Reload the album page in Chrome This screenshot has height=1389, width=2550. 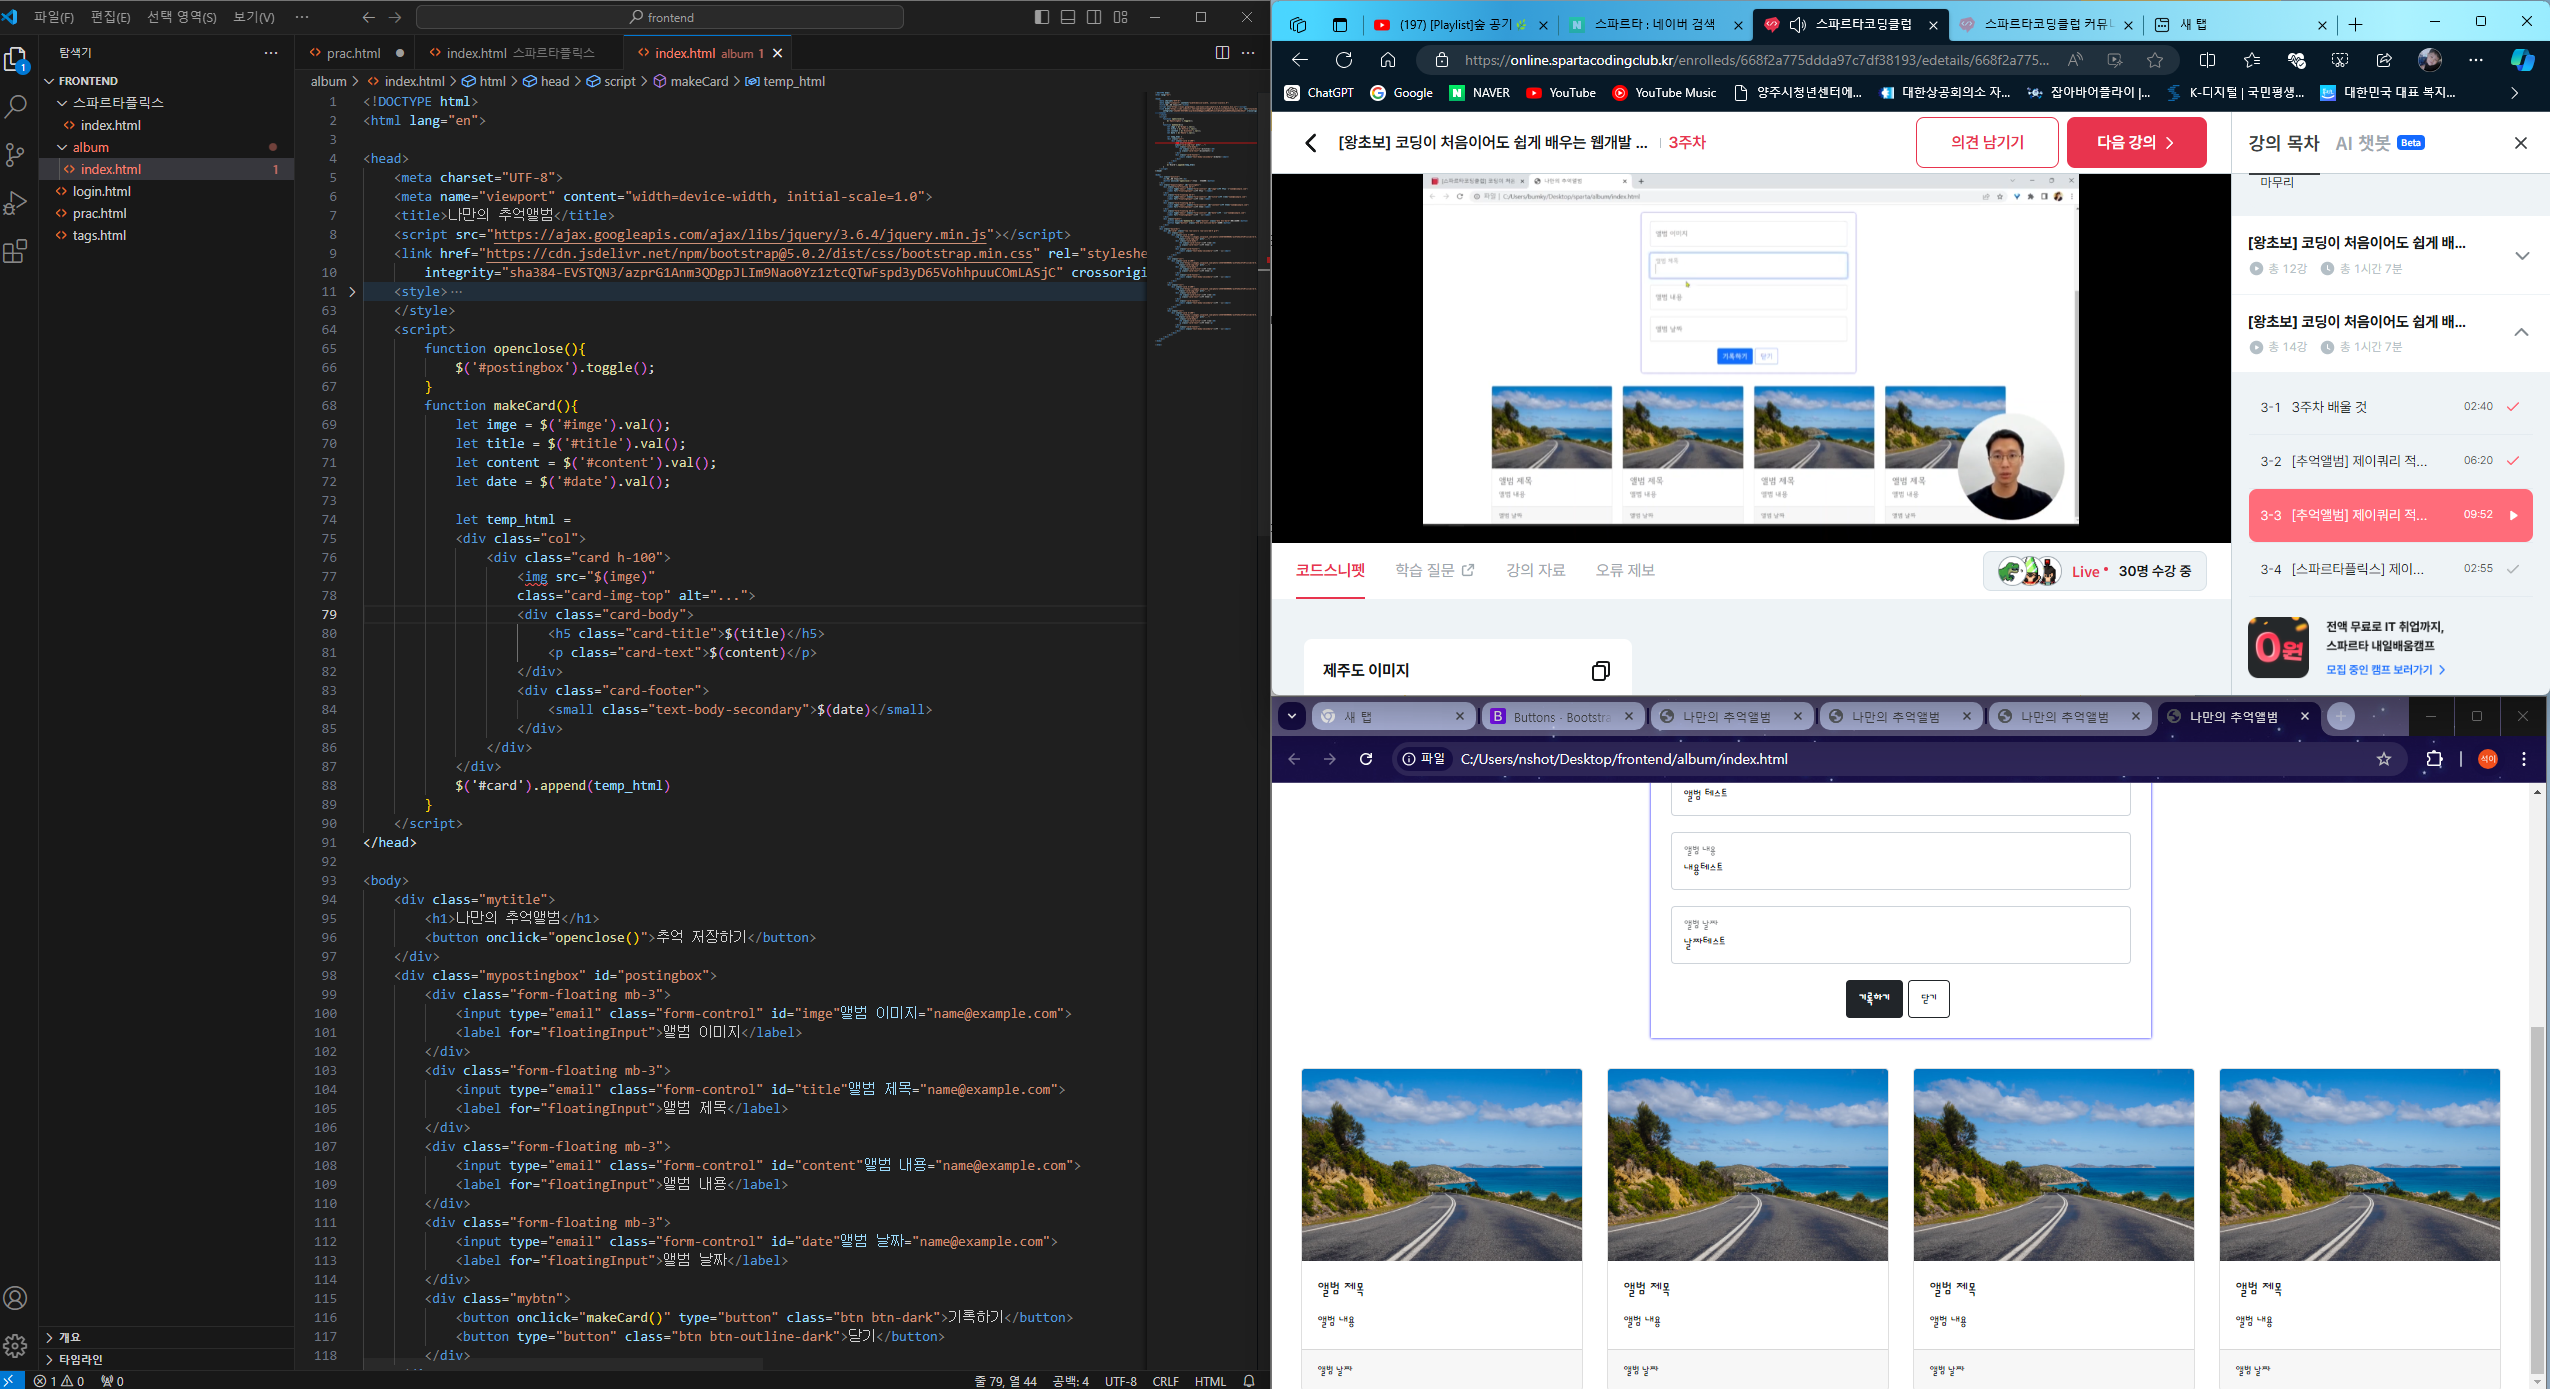[x=1366, y=759]
